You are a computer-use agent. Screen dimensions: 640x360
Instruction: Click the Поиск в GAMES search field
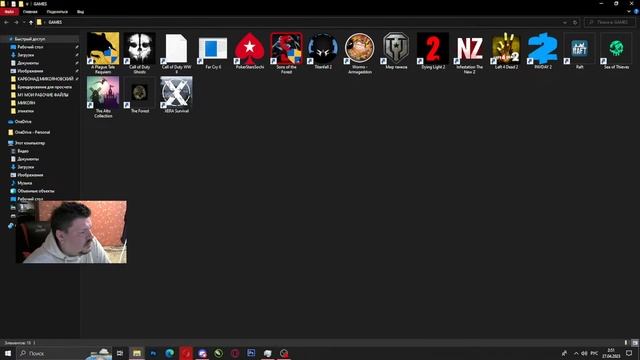pos(610,22)
